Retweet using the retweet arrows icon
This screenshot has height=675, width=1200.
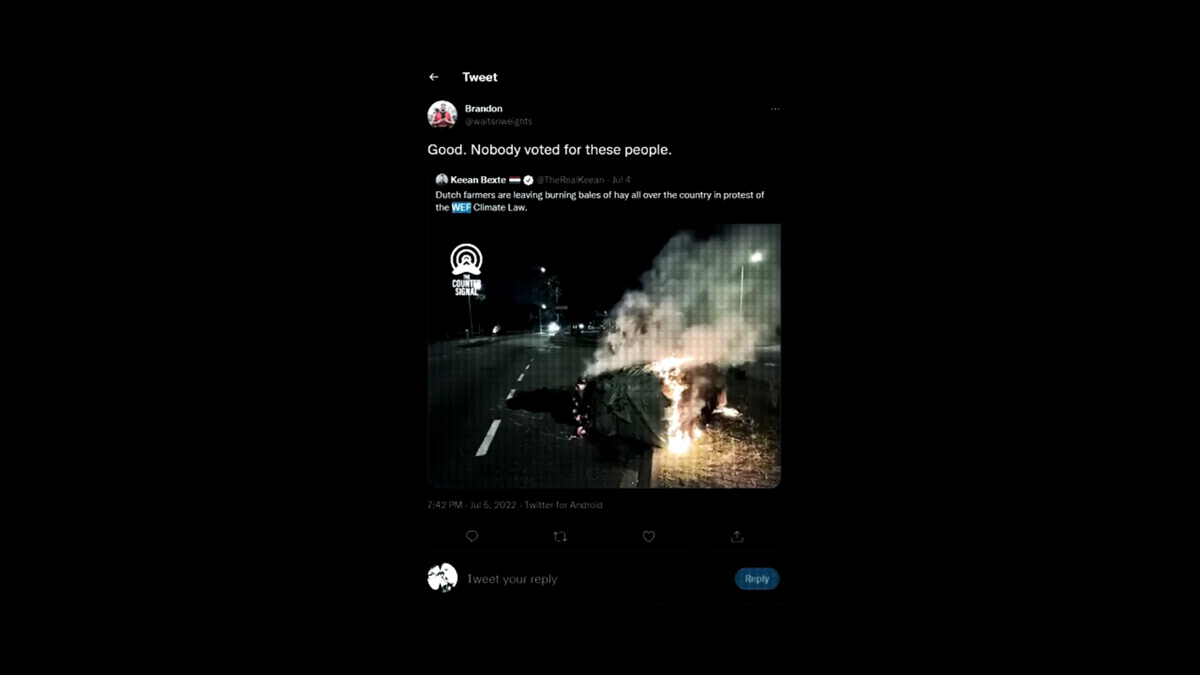click(560, 537)
